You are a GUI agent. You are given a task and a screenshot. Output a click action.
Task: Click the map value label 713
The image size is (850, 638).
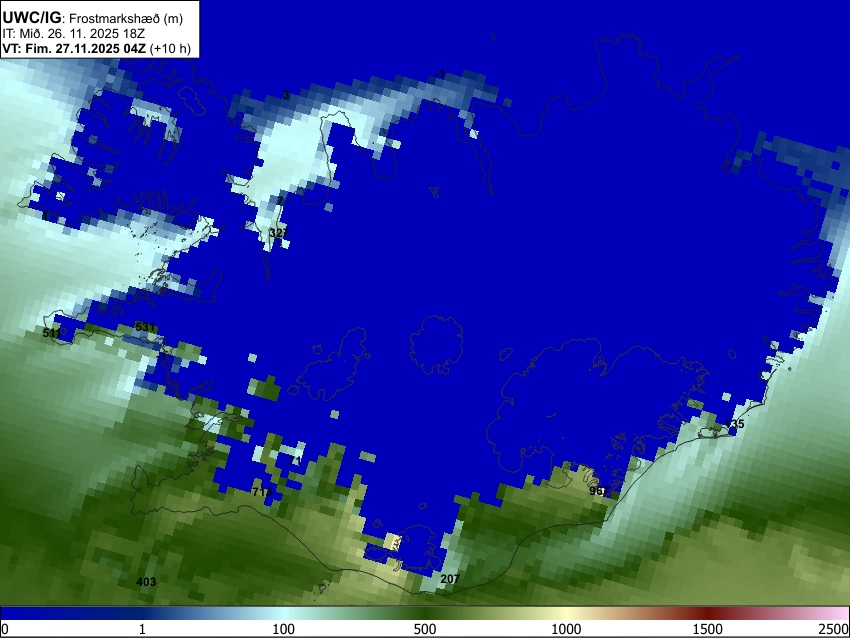262,492
